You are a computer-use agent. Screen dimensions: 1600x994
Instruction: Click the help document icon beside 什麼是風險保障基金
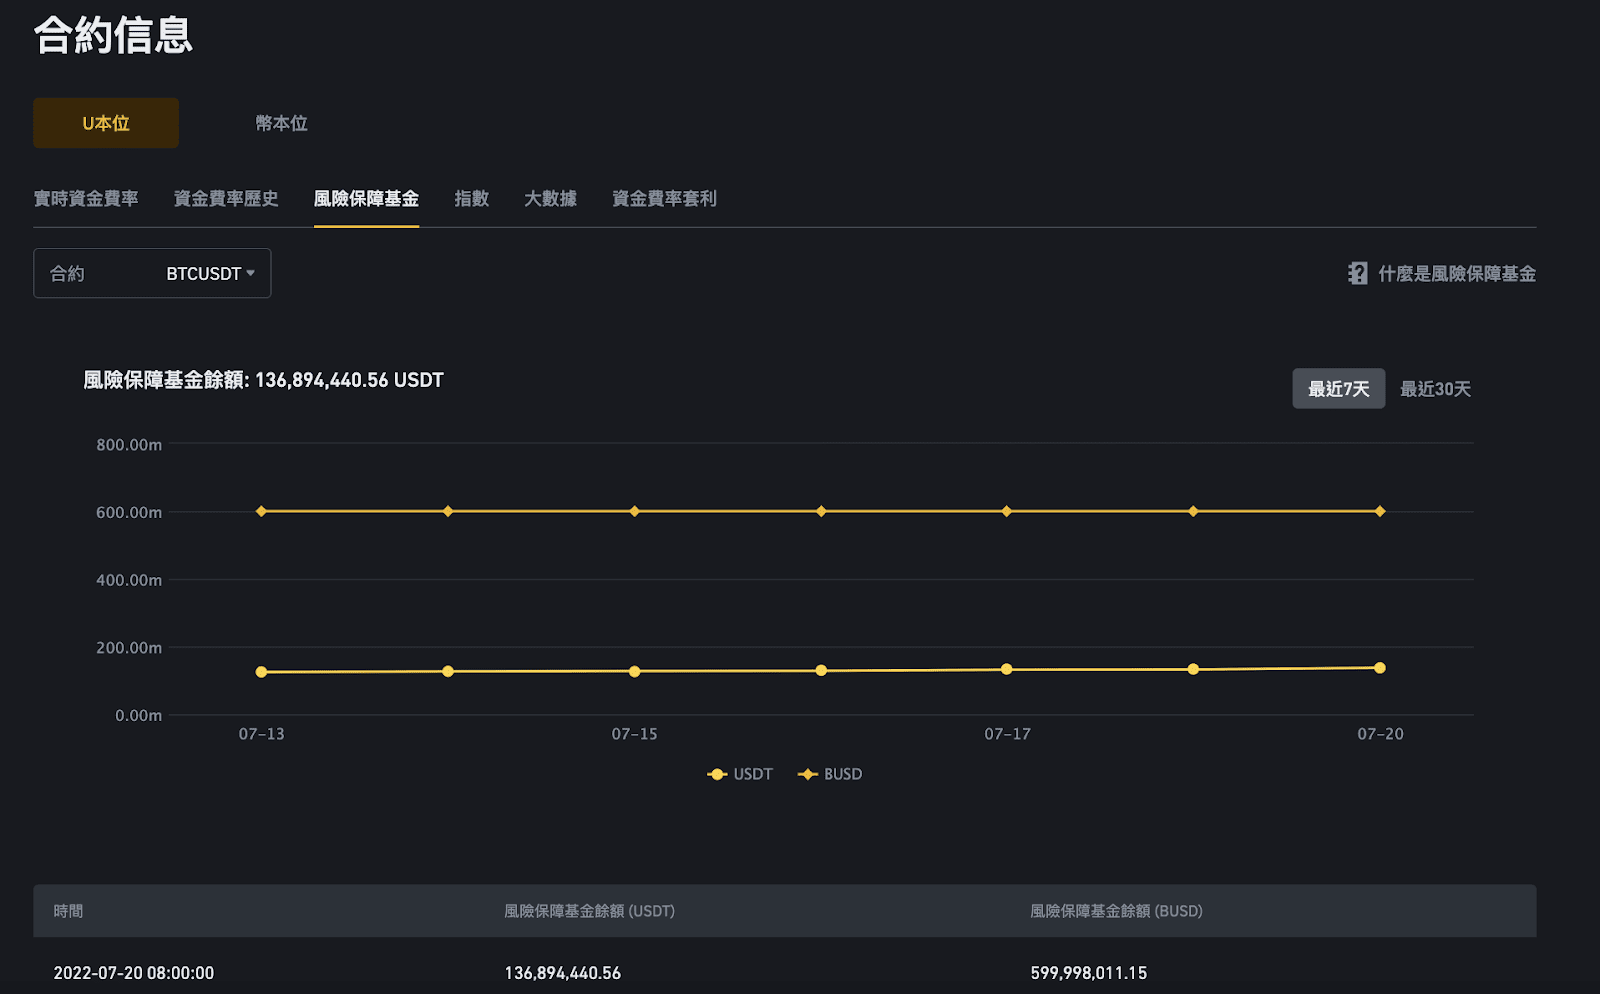pyautogui.click(x=1357, y=273)
